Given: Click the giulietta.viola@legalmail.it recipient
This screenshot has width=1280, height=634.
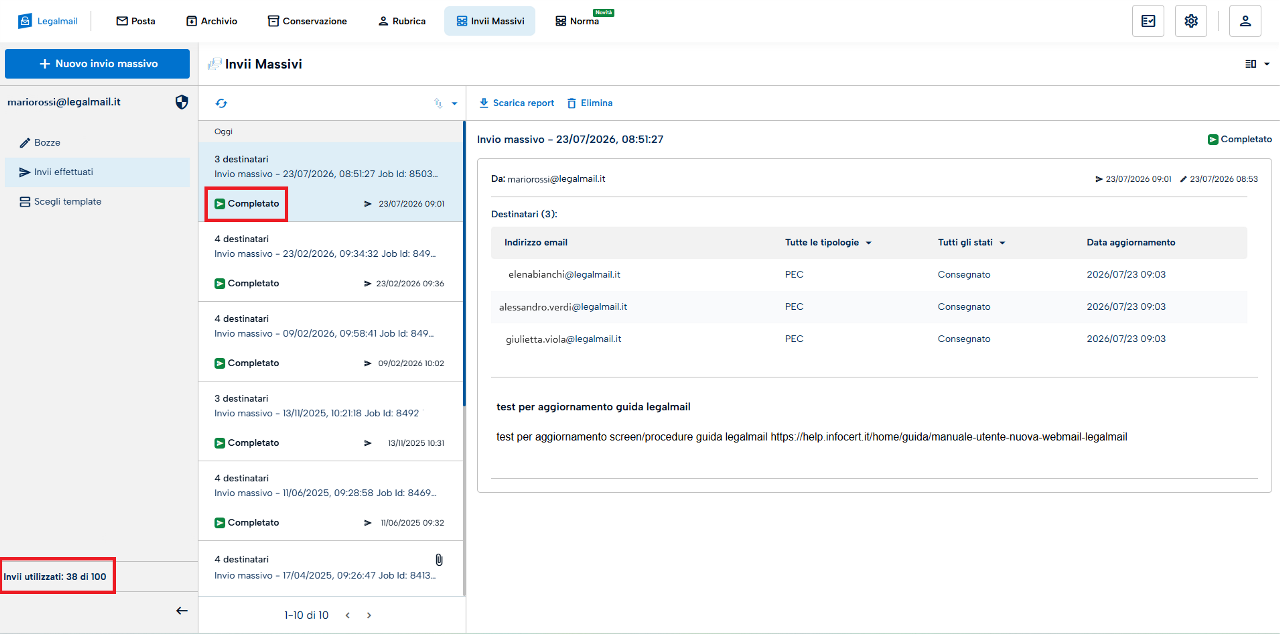Looking at the screenshot, I should pos(564,339).
